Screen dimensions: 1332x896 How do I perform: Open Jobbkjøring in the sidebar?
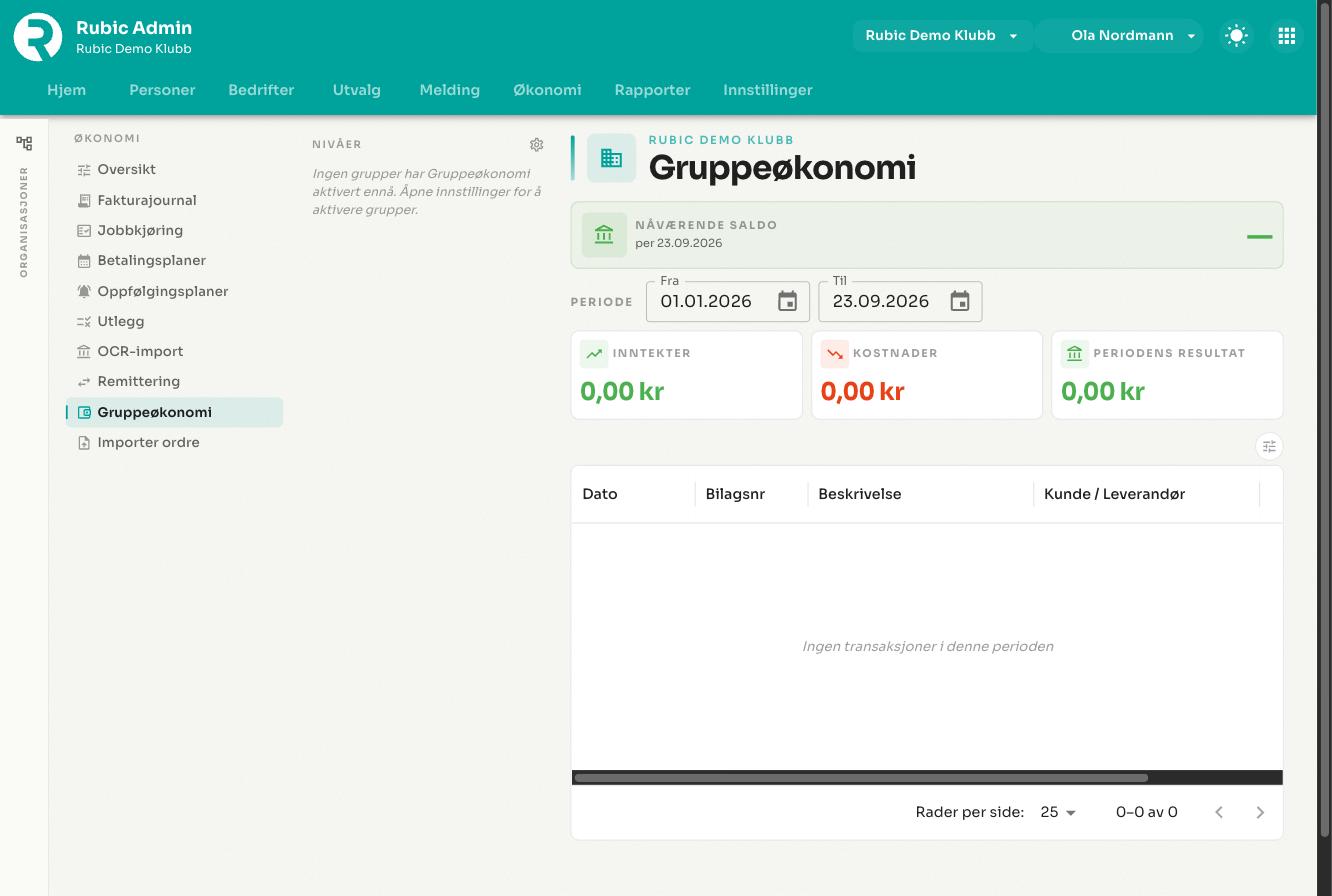click(175, 230)
